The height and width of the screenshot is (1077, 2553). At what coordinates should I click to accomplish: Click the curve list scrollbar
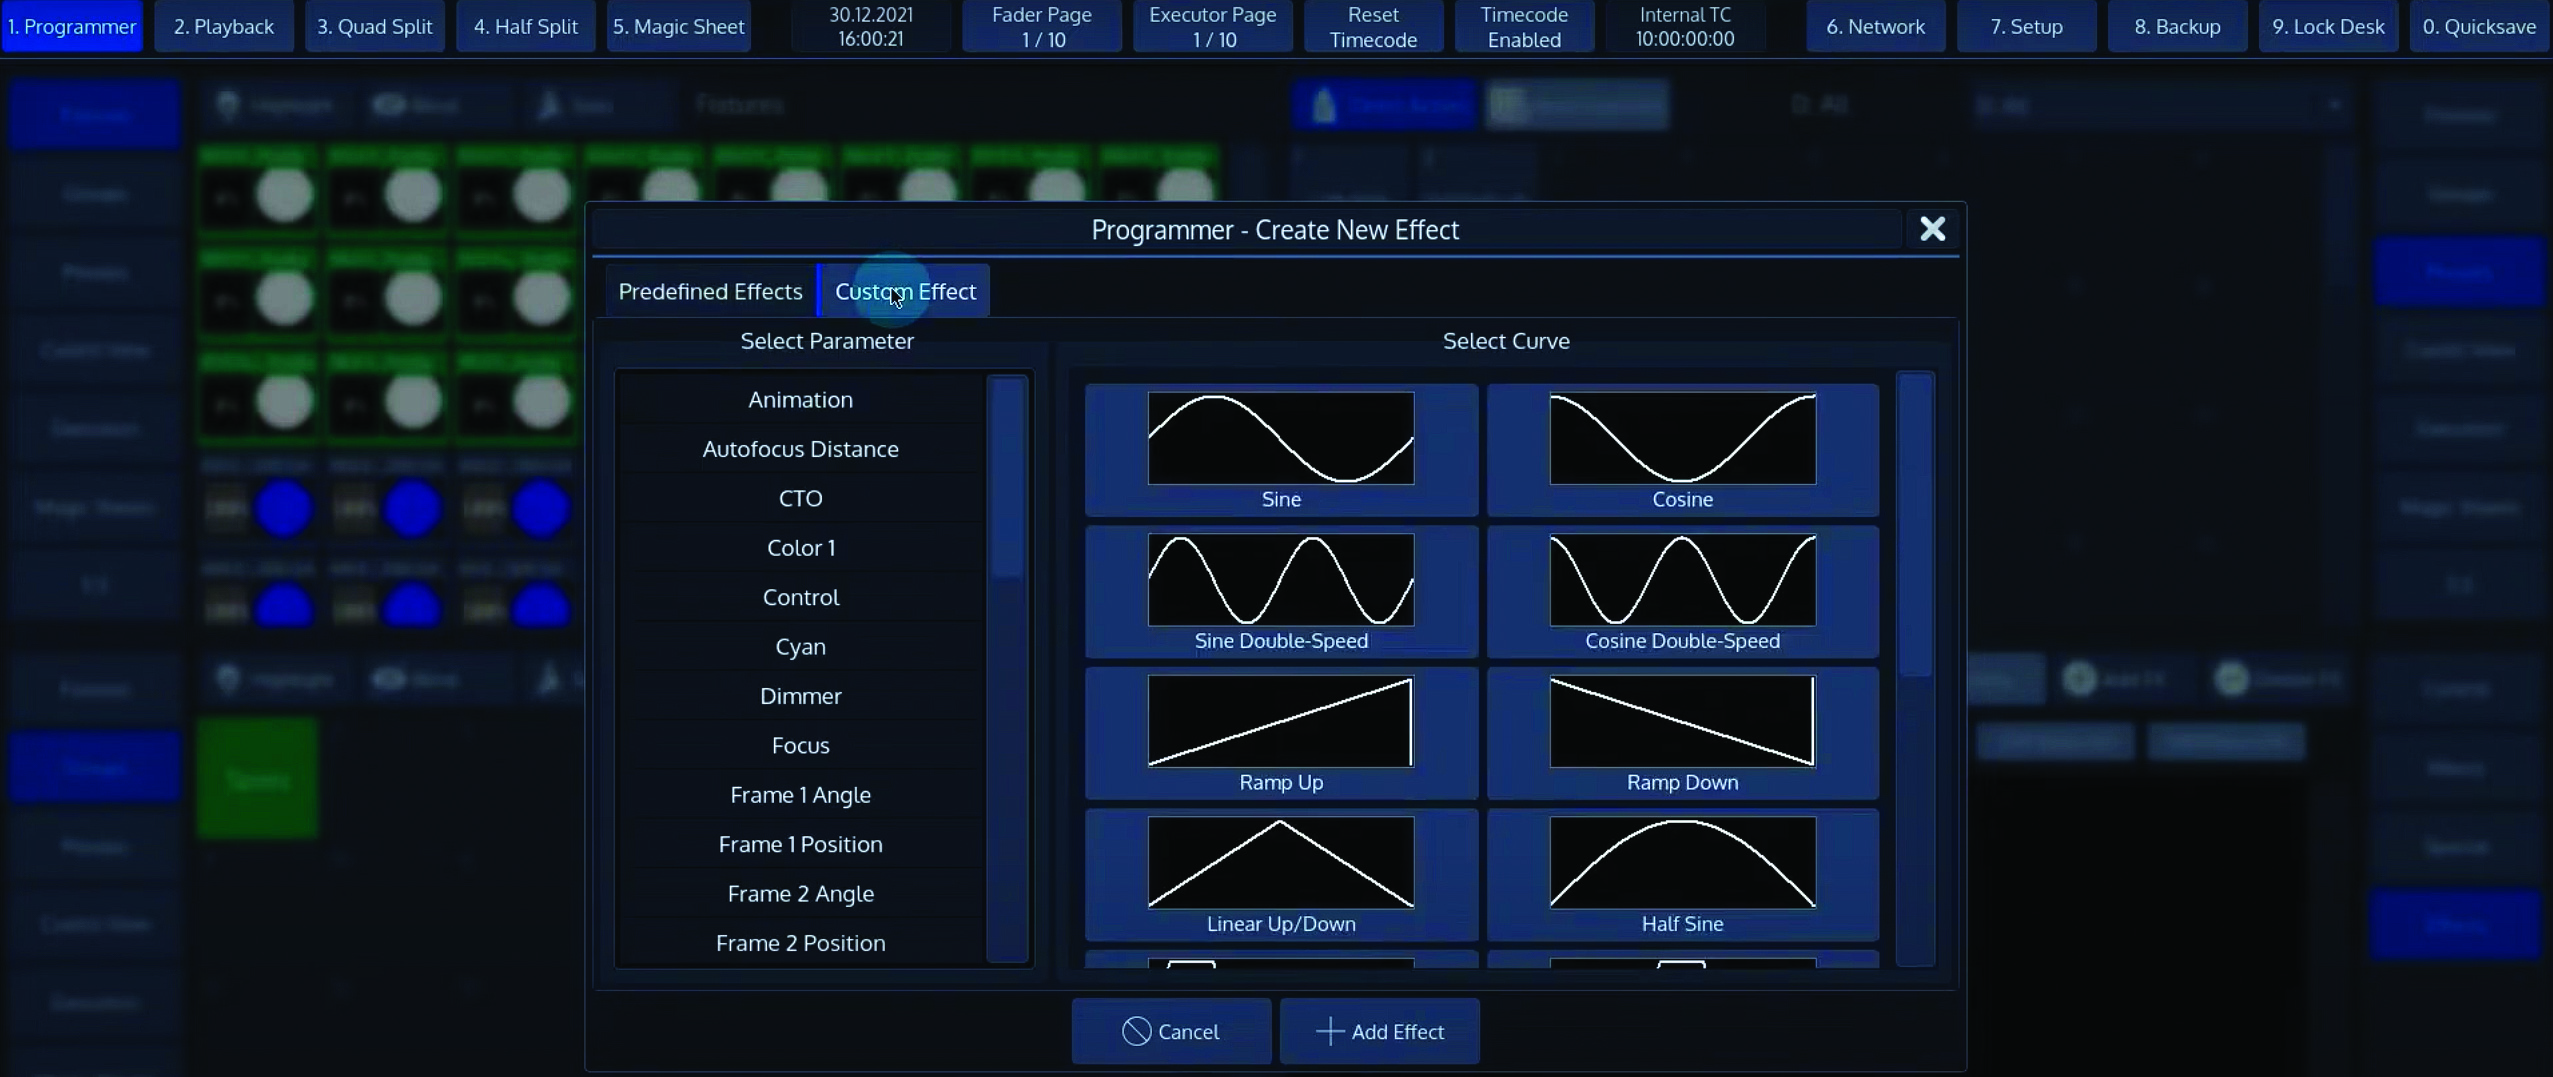(1915, 668)
